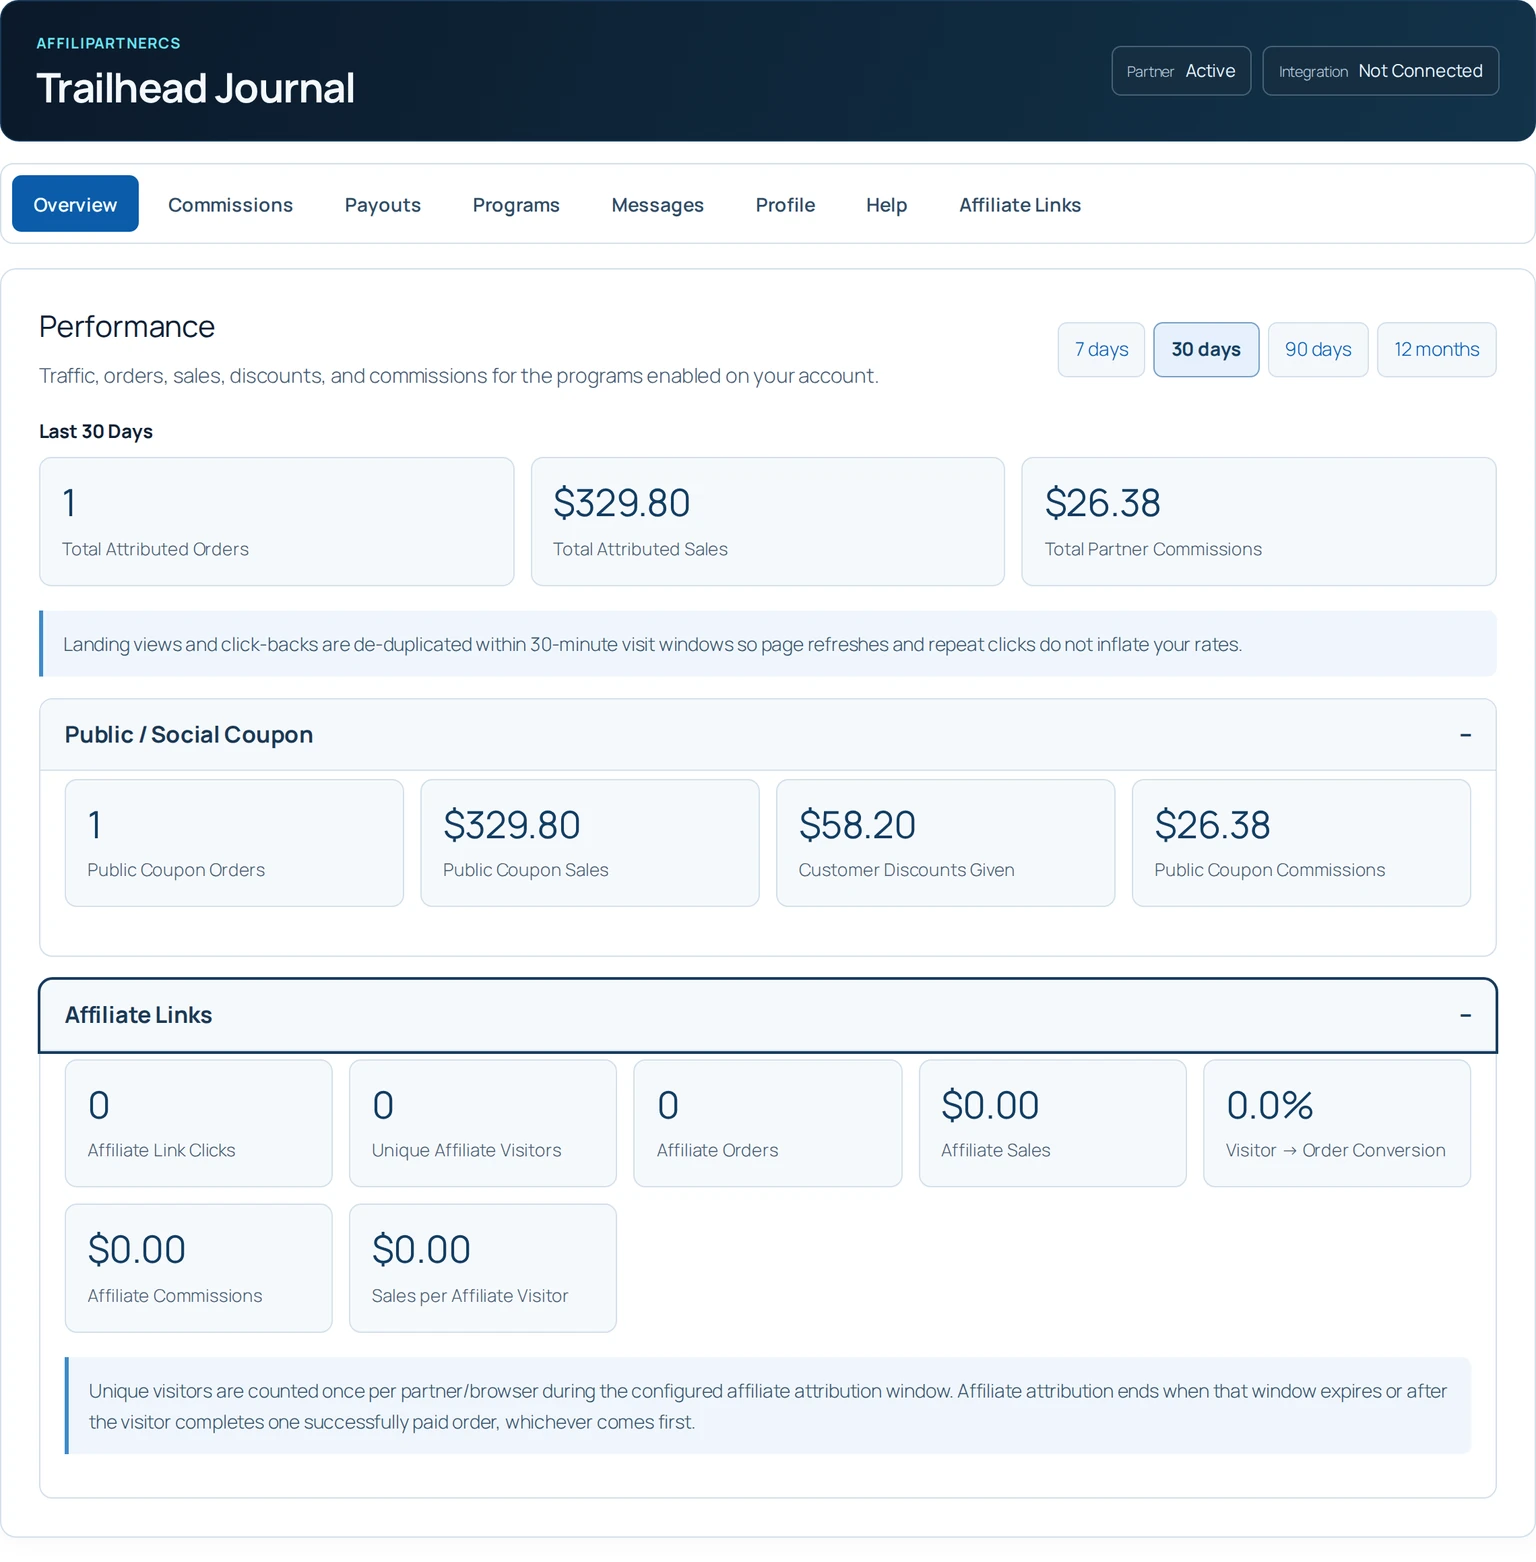Click the Affiliate Link Clicks card
This screenshot has height=1562, width=1536.
pos(199,1123)
